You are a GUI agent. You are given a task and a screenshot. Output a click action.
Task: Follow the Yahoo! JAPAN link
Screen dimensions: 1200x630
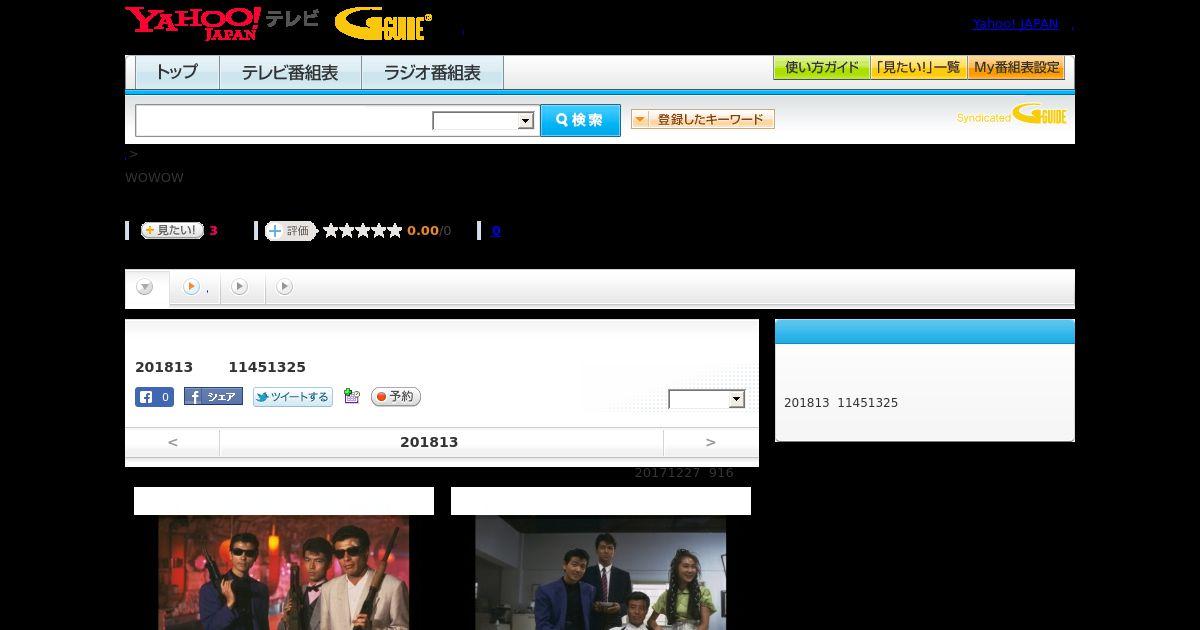pyautogui.click(x=1015, y=24)
